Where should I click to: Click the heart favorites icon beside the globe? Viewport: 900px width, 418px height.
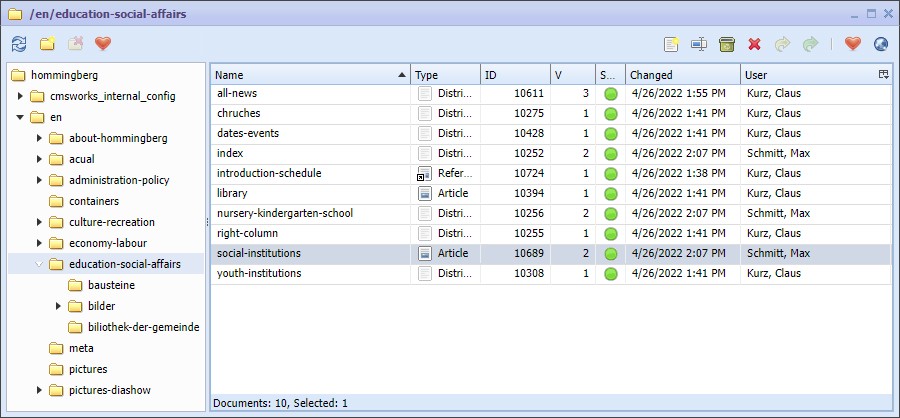(x=852, y=44)
